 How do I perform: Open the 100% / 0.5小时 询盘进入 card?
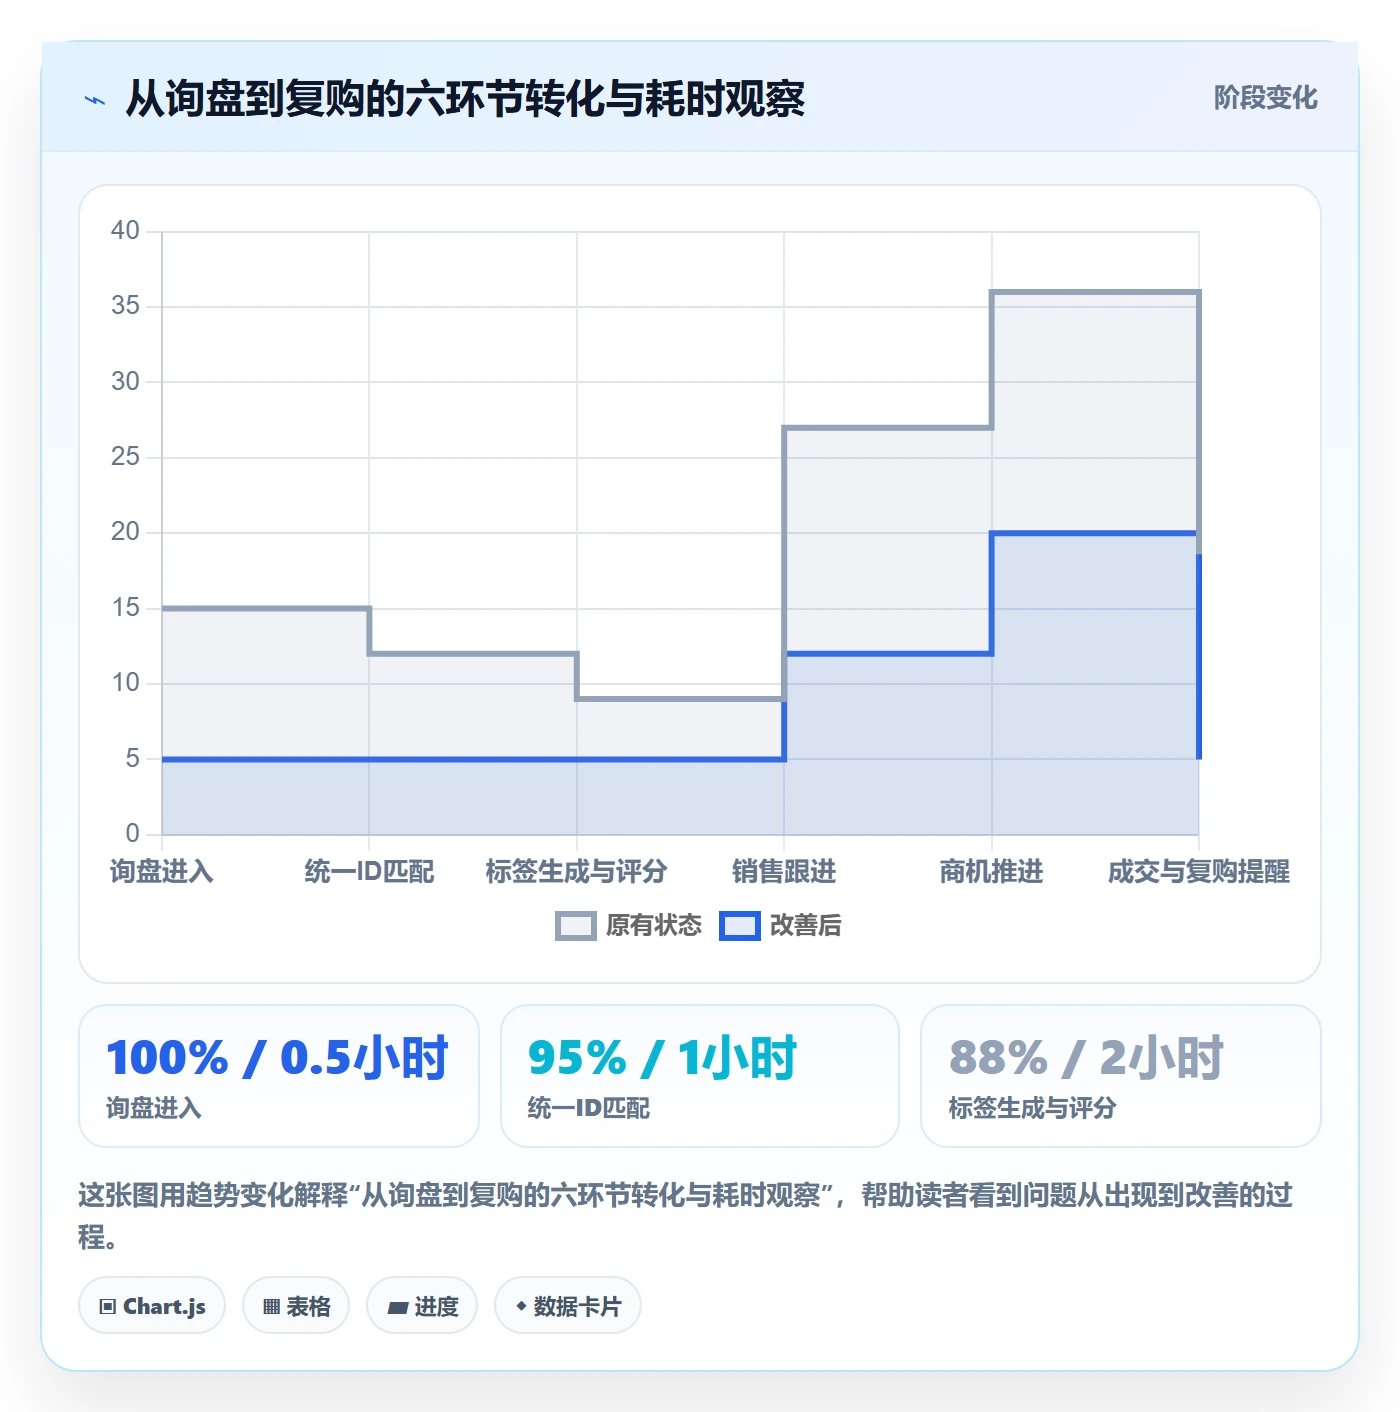pos(279,1076)
